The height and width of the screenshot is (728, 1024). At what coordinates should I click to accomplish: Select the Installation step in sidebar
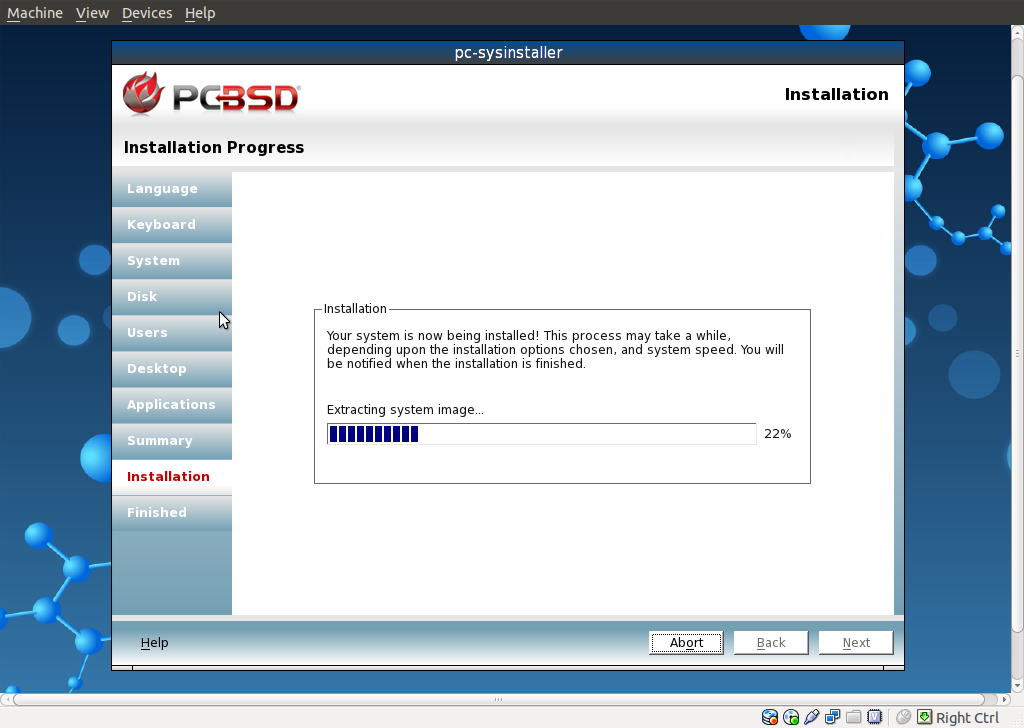click(x=172, y=477)
